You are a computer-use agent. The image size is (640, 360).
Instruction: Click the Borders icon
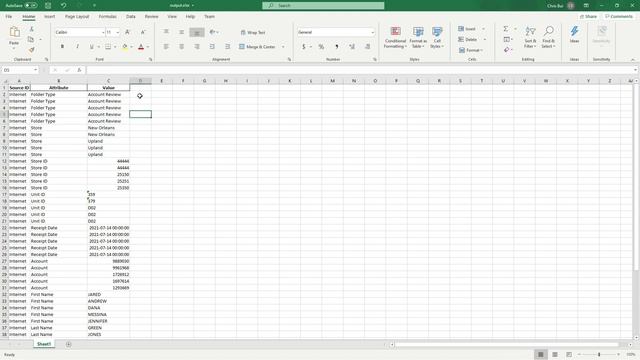click(108, 47)
